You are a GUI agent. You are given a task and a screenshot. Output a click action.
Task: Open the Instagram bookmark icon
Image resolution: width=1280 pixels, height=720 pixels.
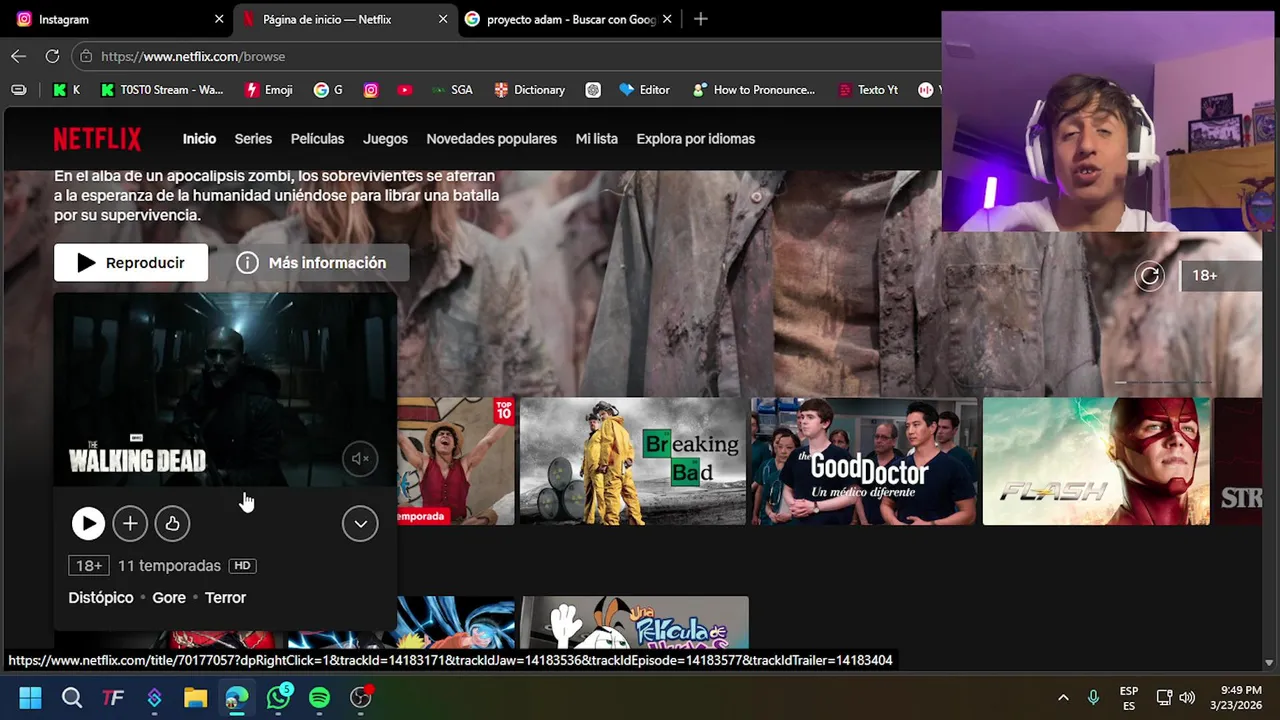click(371, 90)
